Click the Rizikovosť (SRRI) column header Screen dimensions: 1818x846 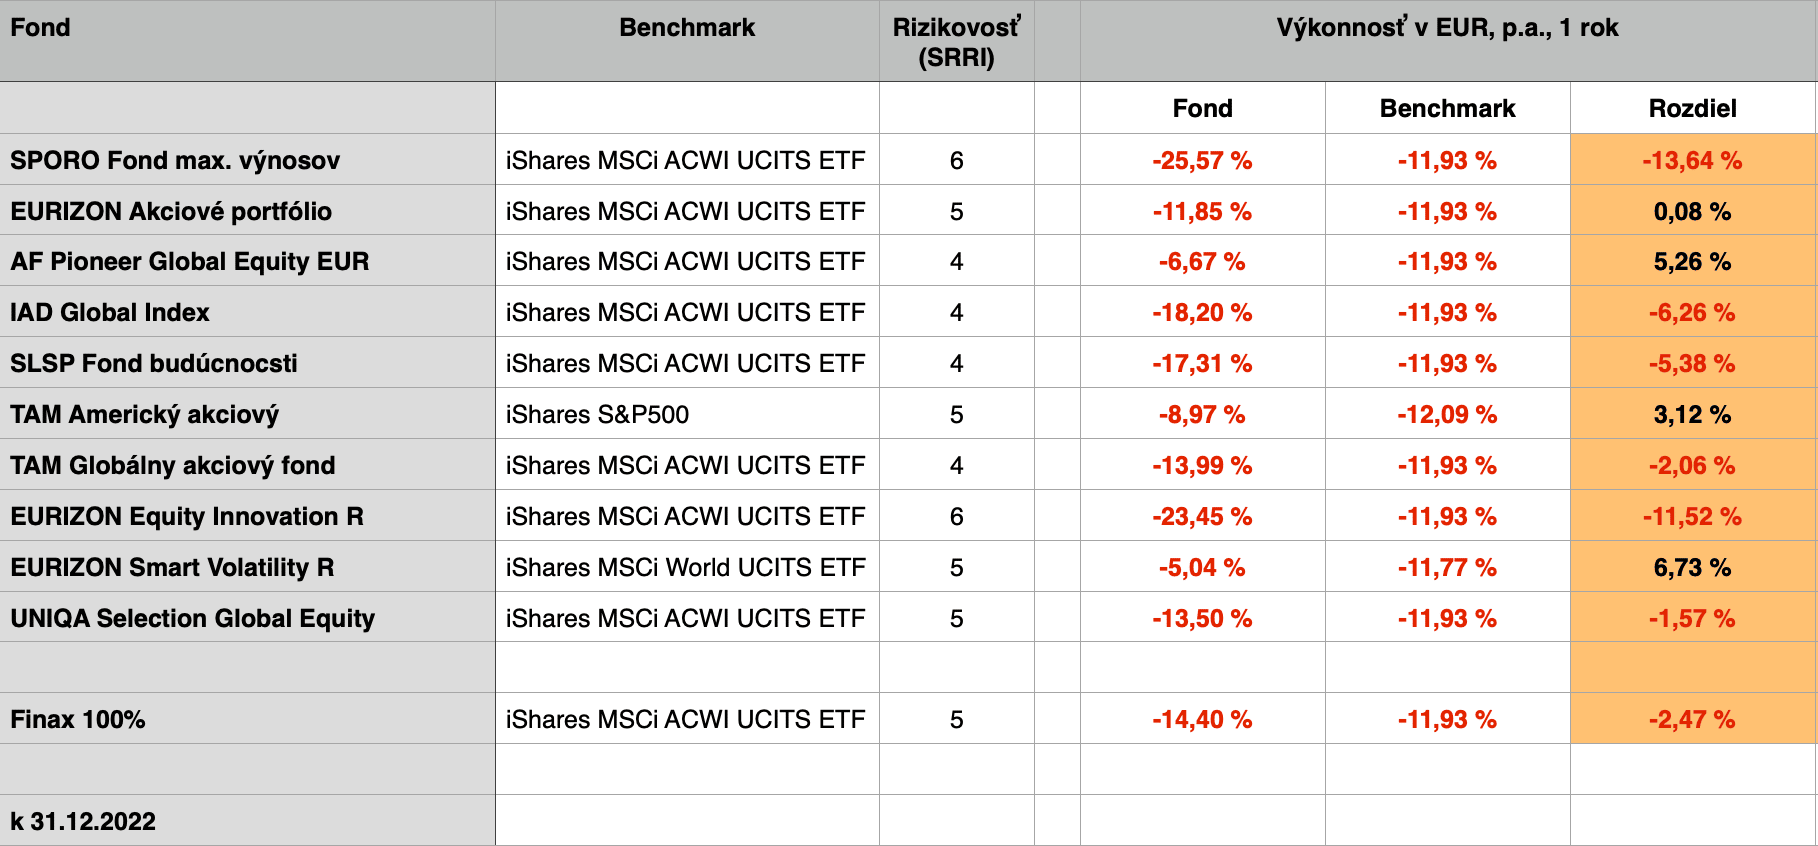pos(956,42)
